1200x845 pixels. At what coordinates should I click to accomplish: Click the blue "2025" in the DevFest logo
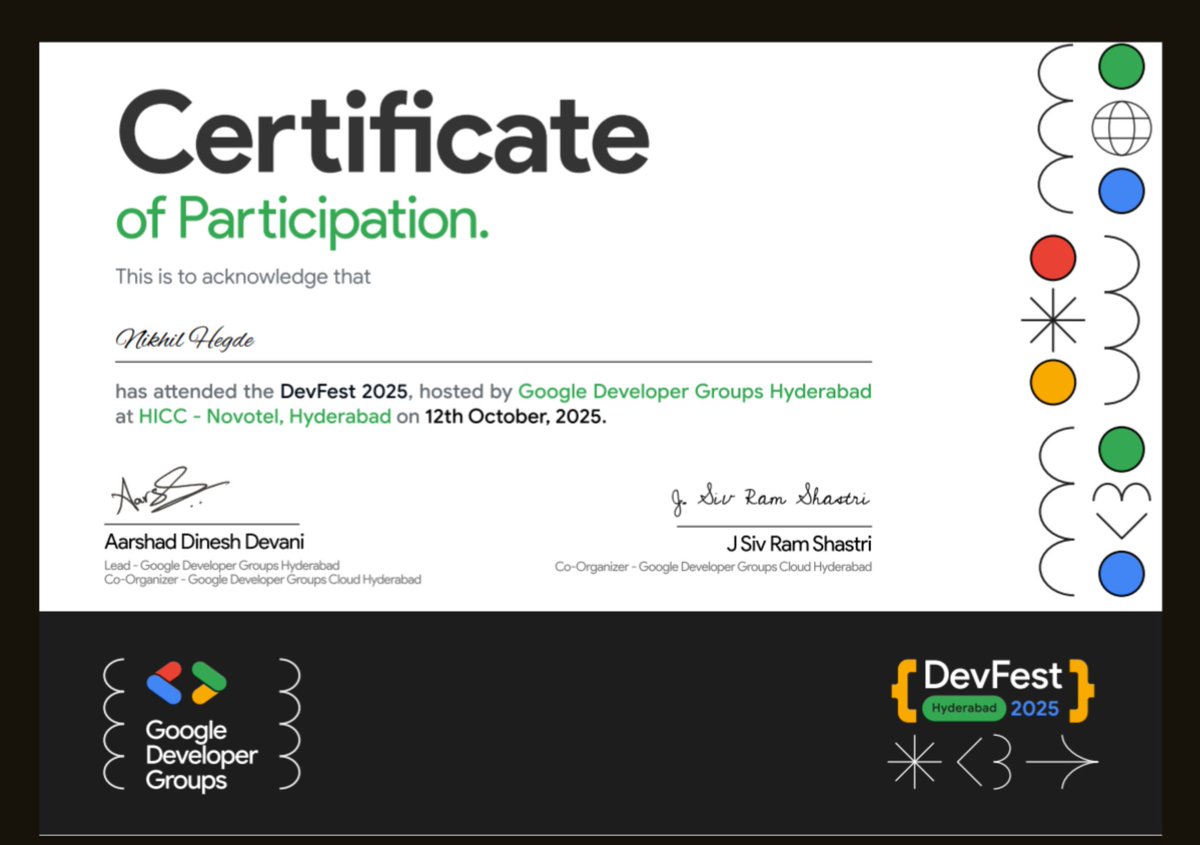(x=1034, y=709)
